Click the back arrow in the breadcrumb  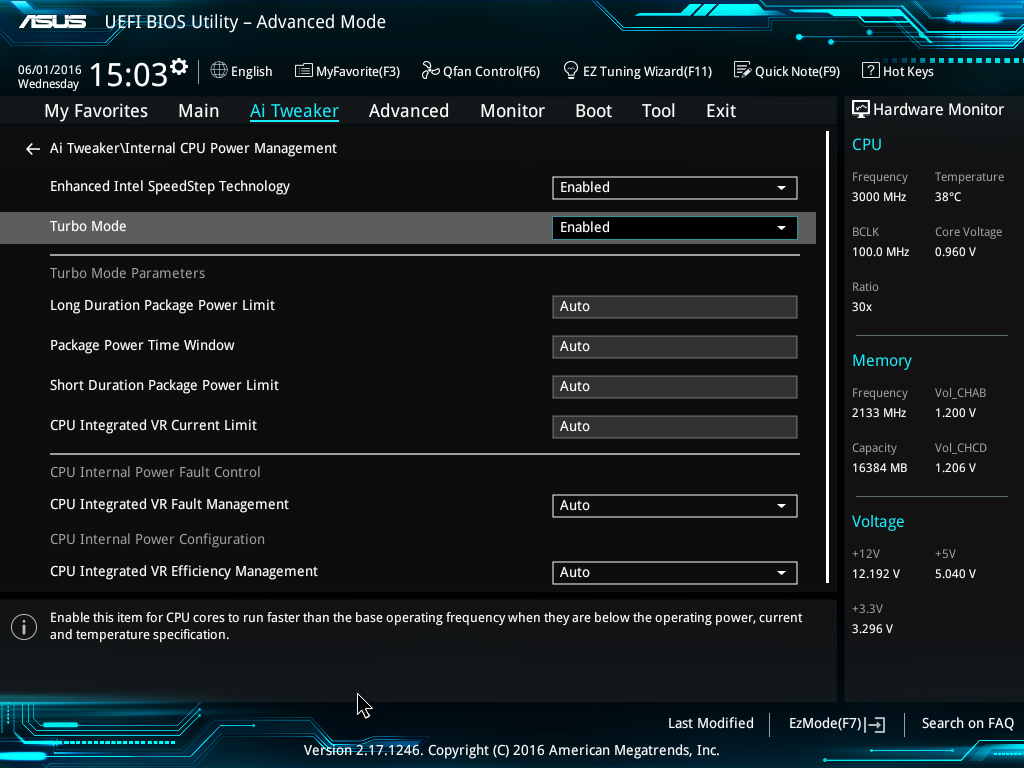coord(33,150)
